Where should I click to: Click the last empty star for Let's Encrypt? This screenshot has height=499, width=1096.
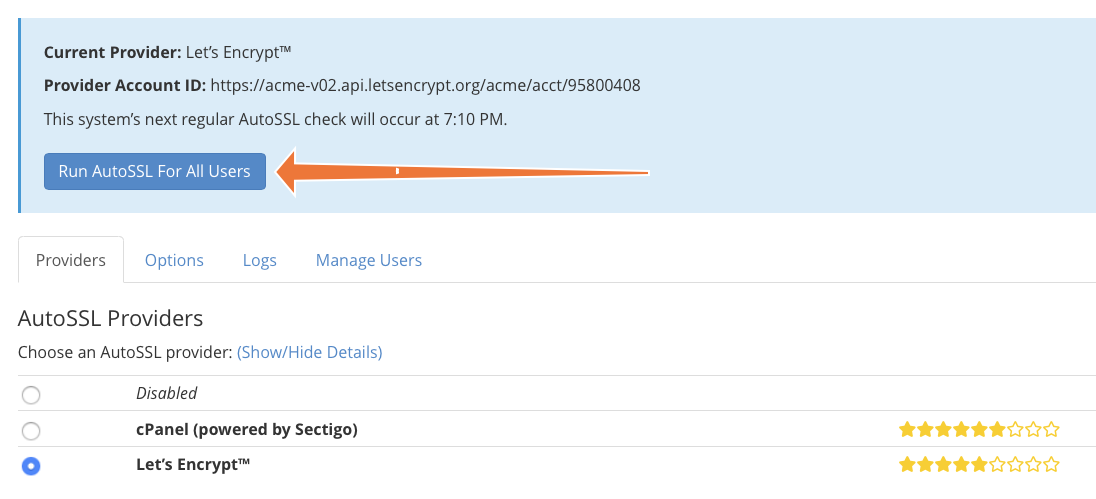pos(1051,465)
